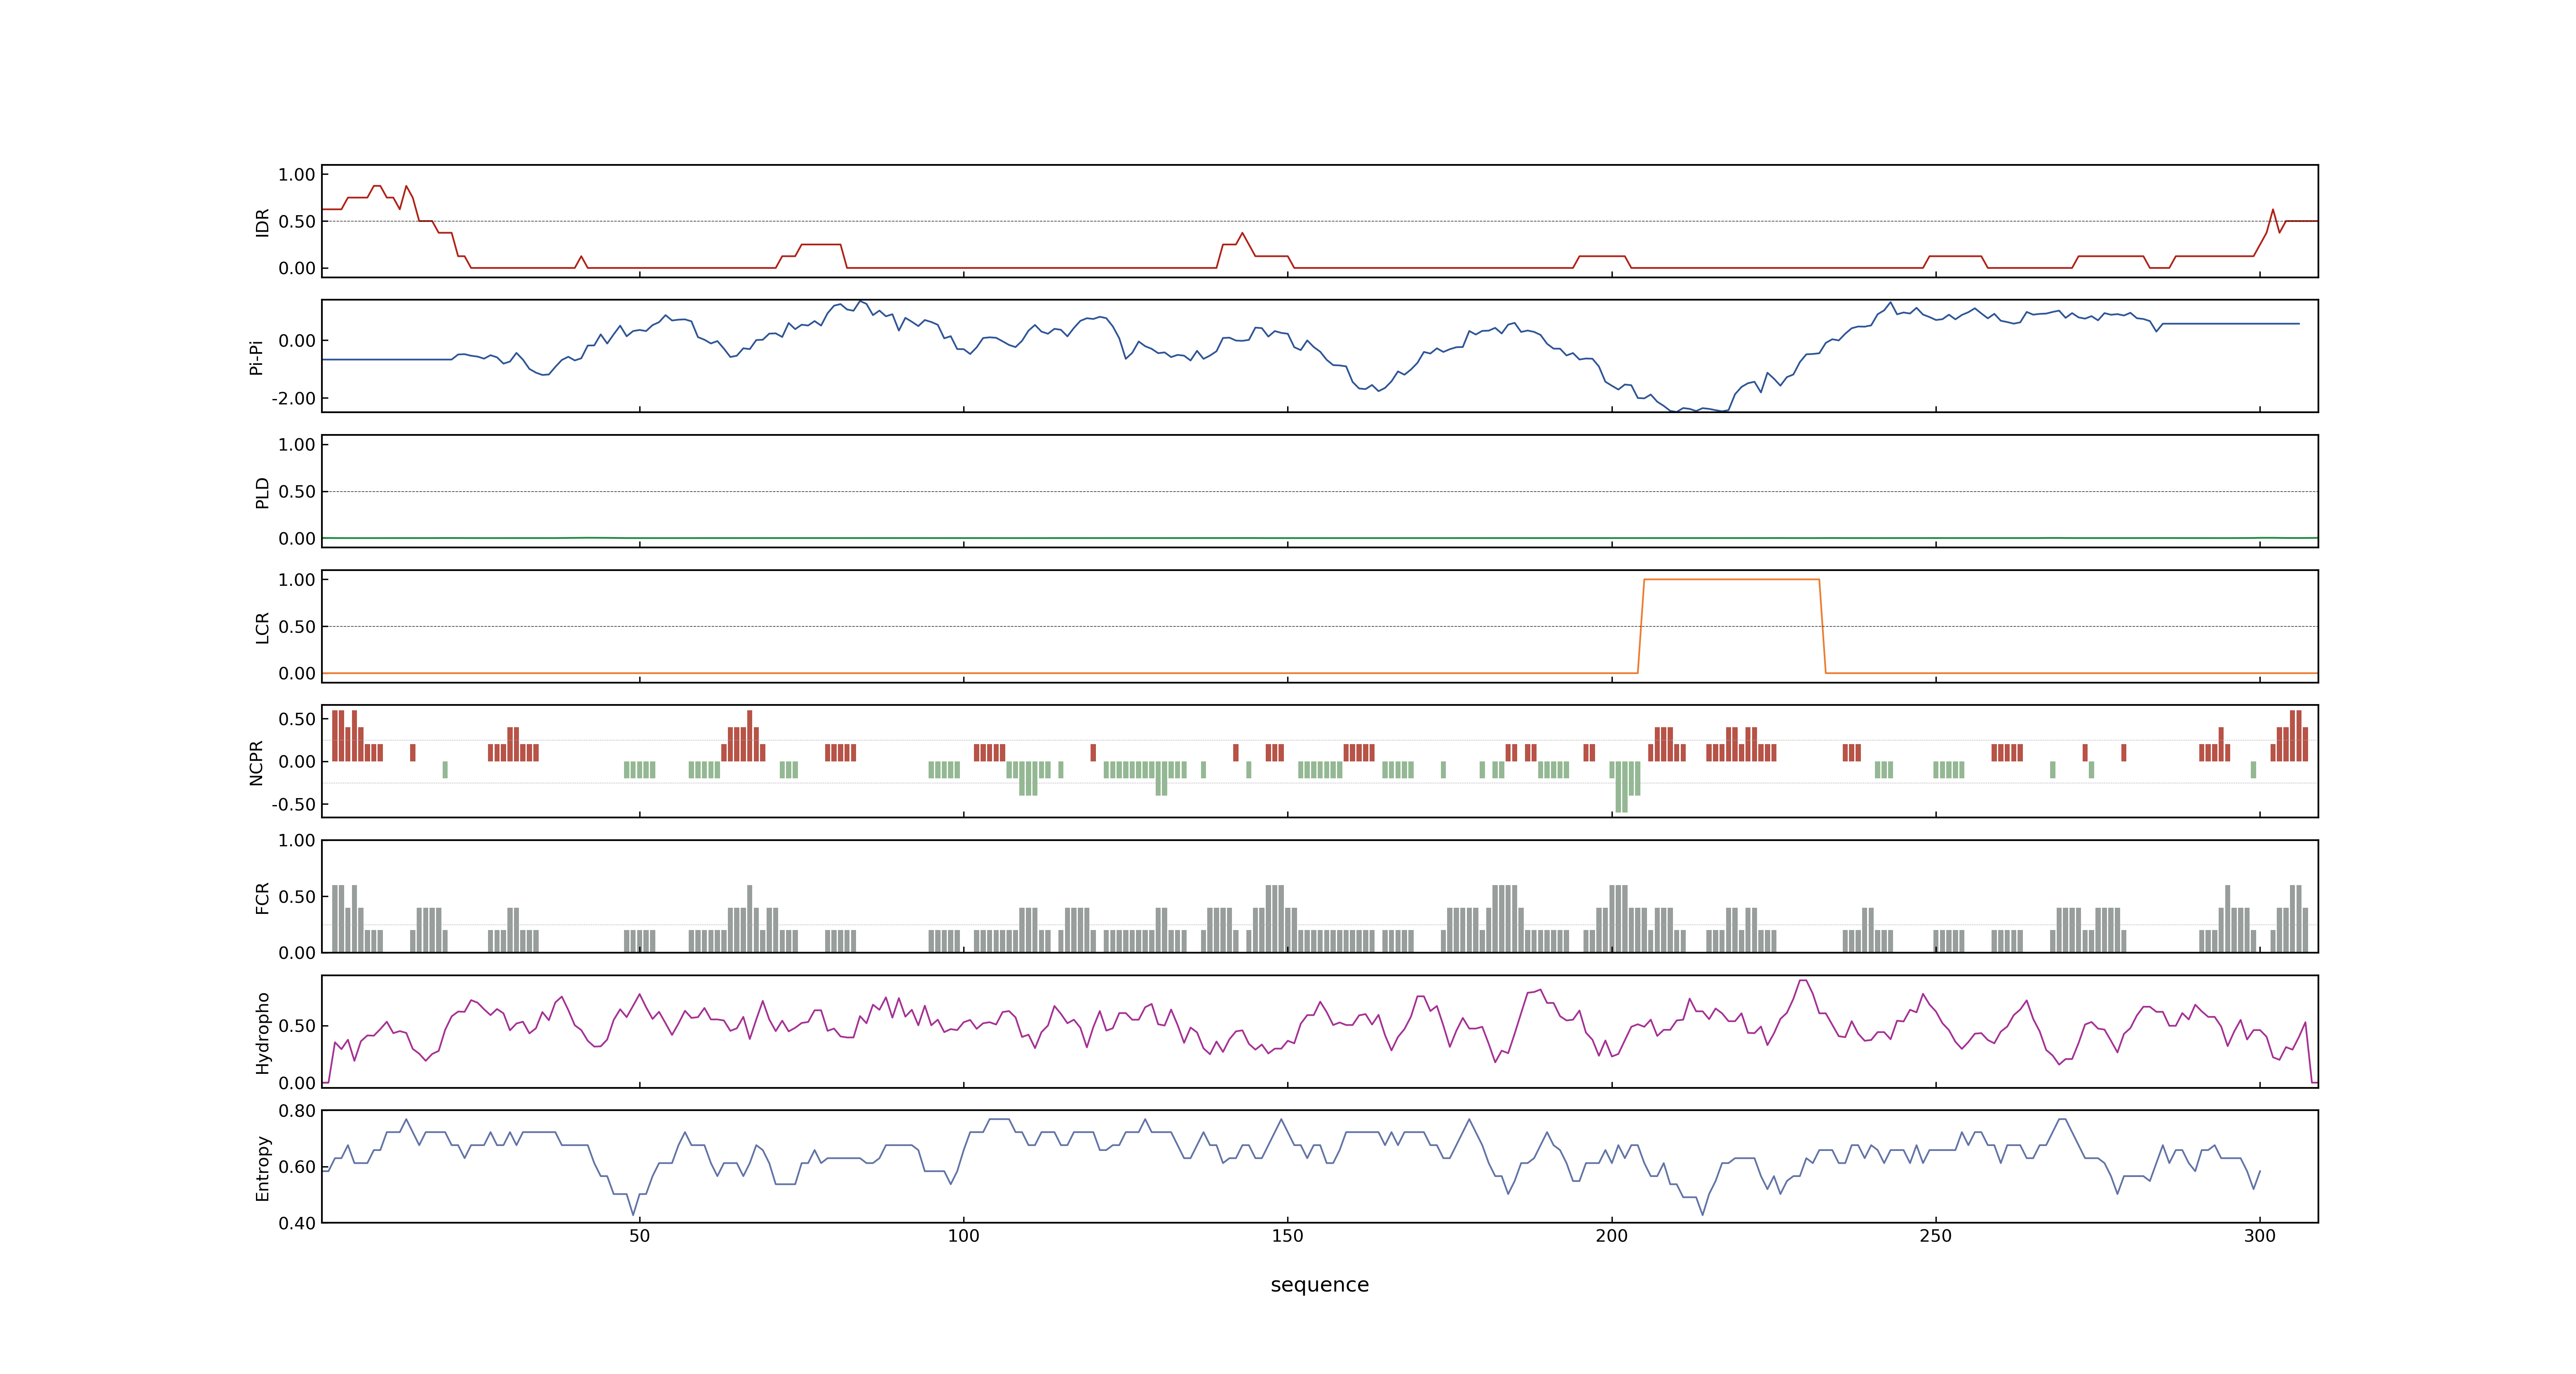The width and height of the screenshot is (2576, 1374).
Task: Click the FCR axis label
Action: click(x=262, y=897)
